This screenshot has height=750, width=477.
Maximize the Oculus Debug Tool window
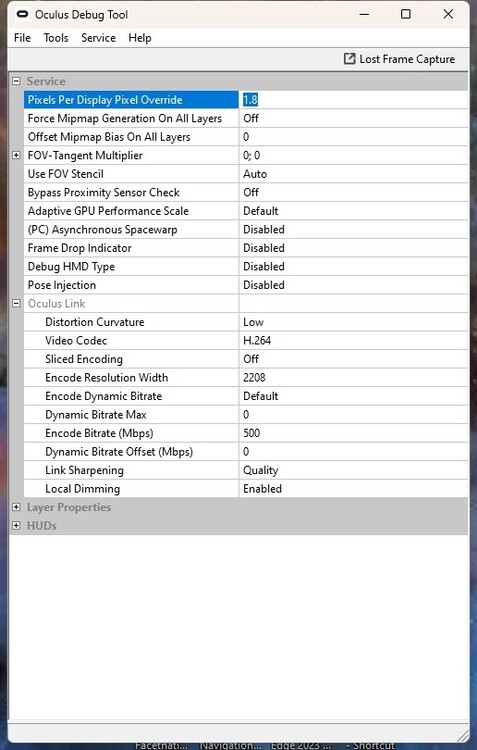click(x=406, y=14)
